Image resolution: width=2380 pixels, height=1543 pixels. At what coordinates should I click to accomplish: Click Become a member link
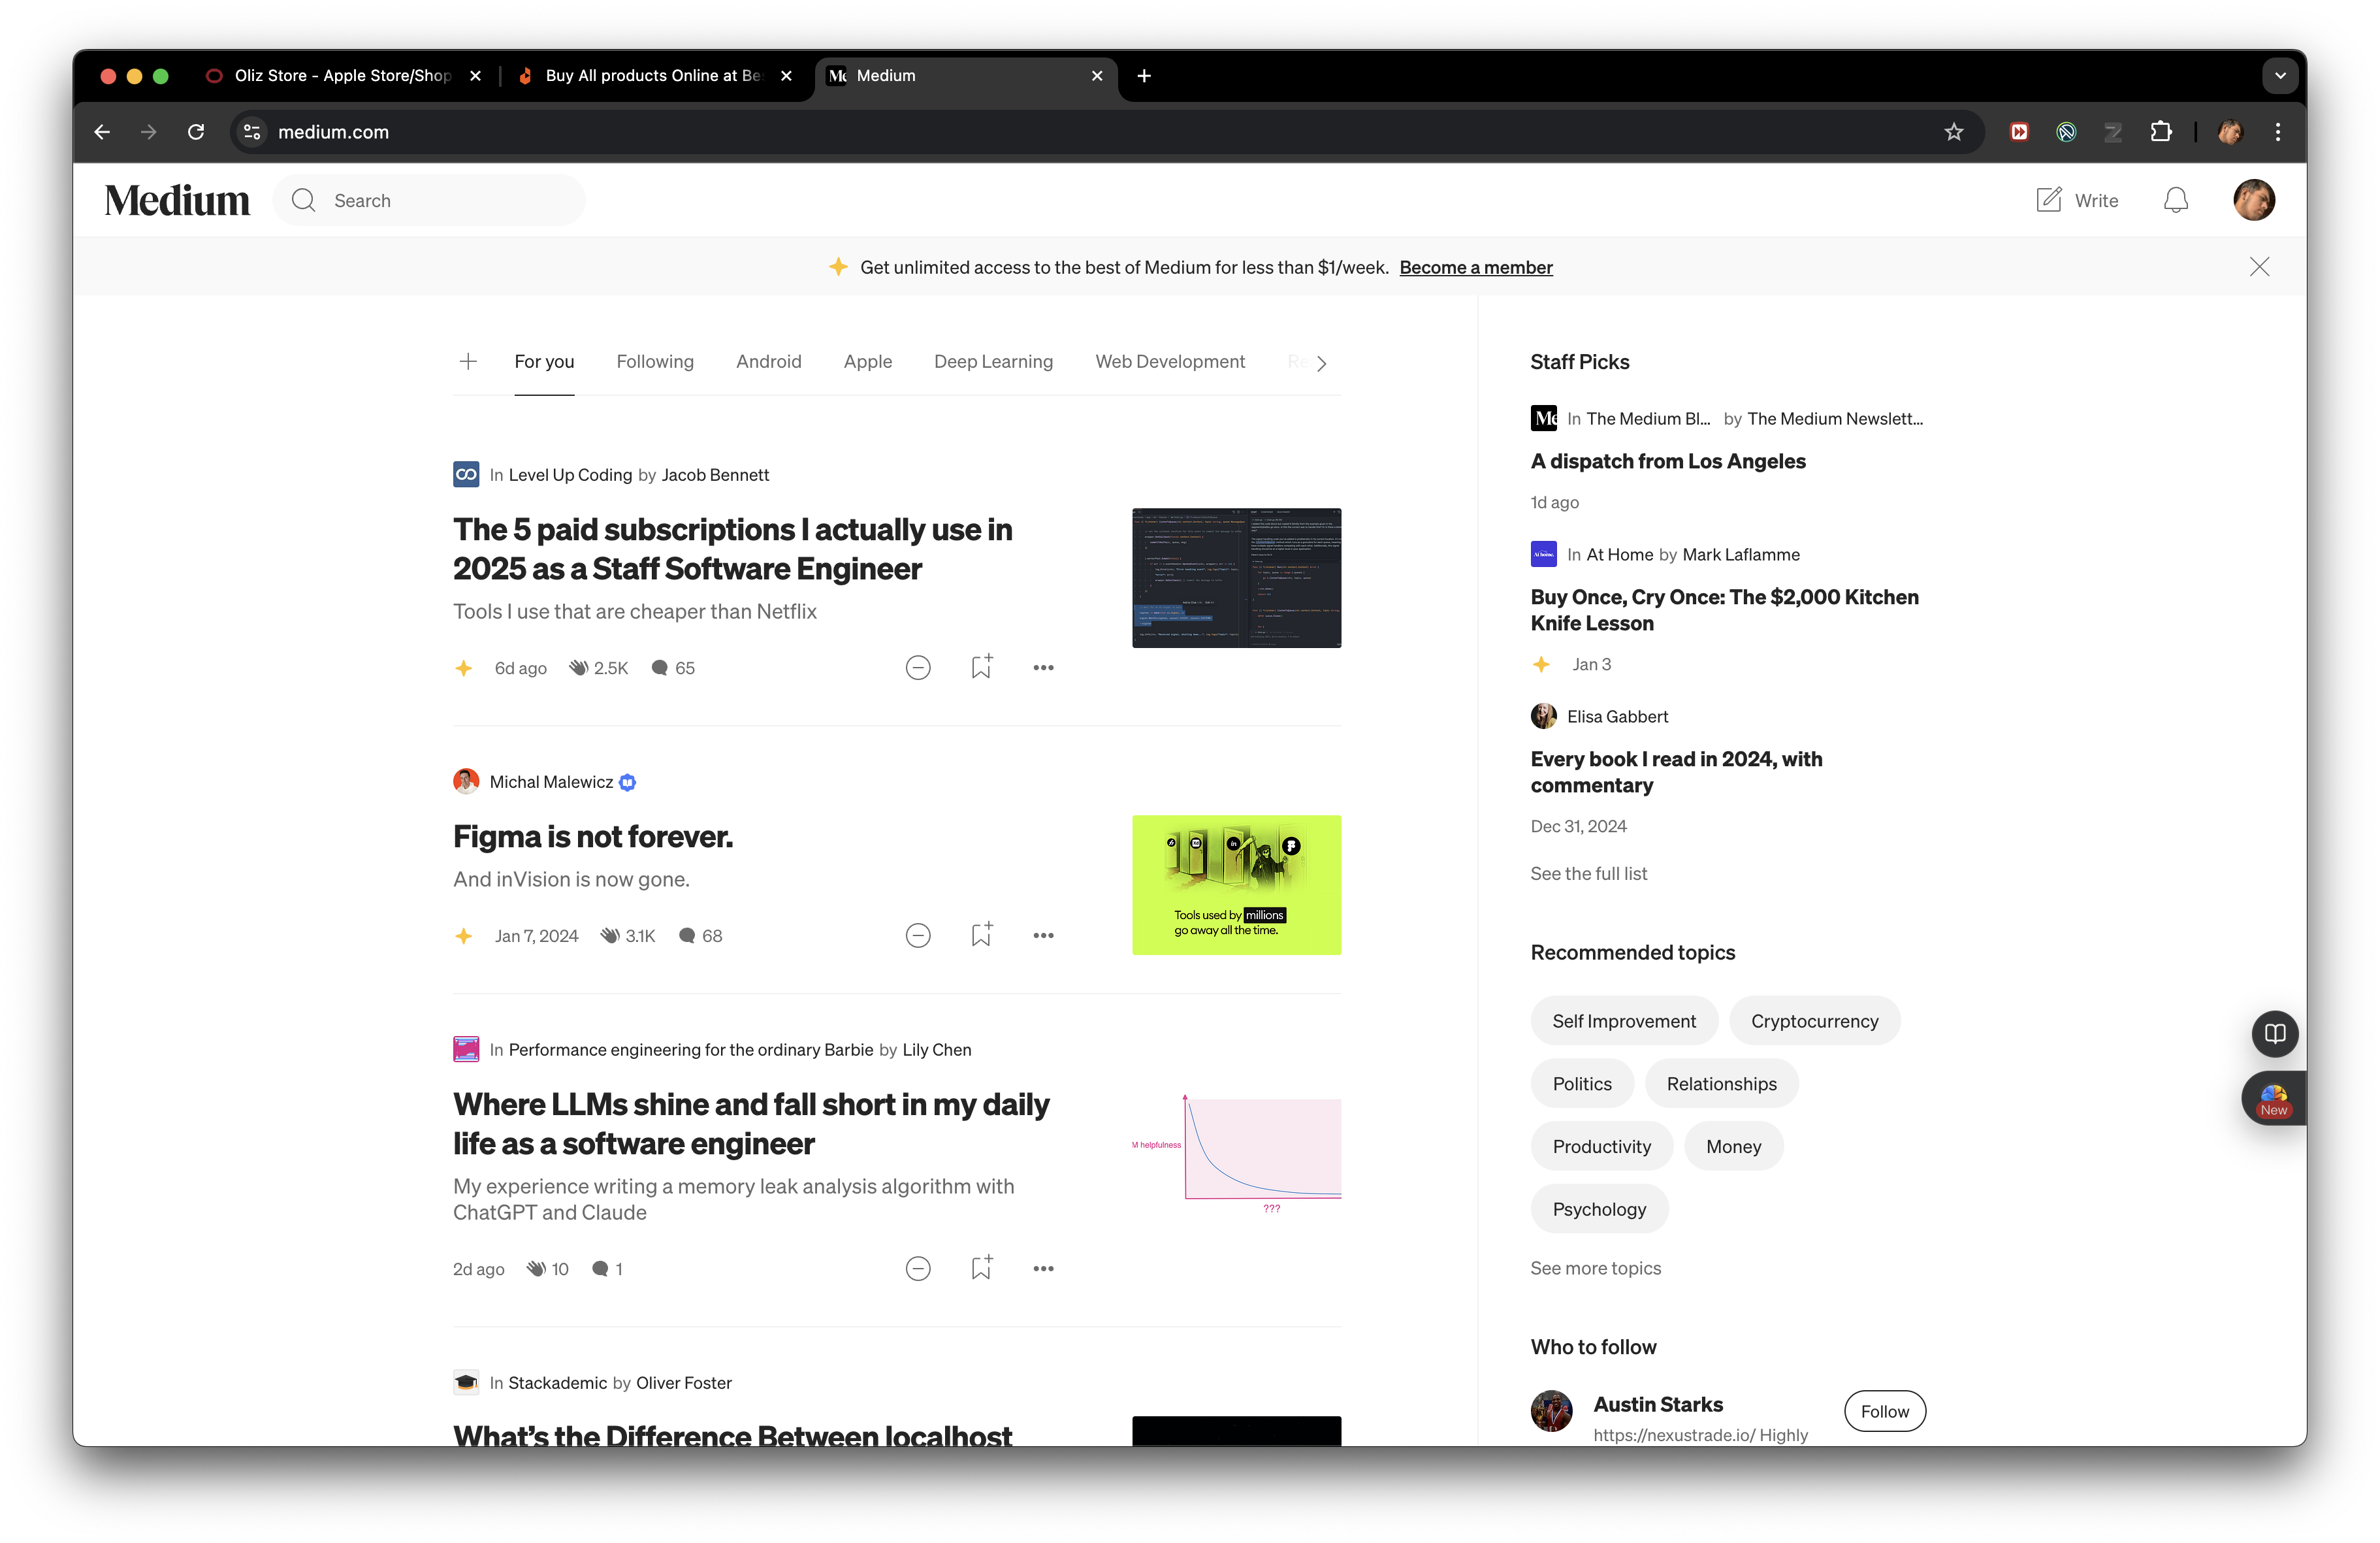click(x=1476, y=267)
